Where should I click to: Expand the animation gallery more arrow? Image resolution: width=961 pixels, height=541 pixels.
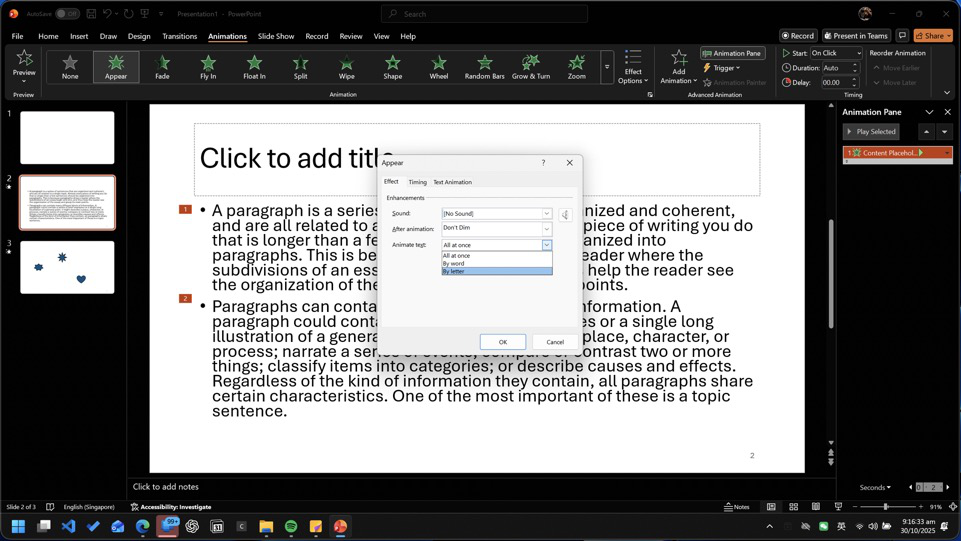(607, 67)
